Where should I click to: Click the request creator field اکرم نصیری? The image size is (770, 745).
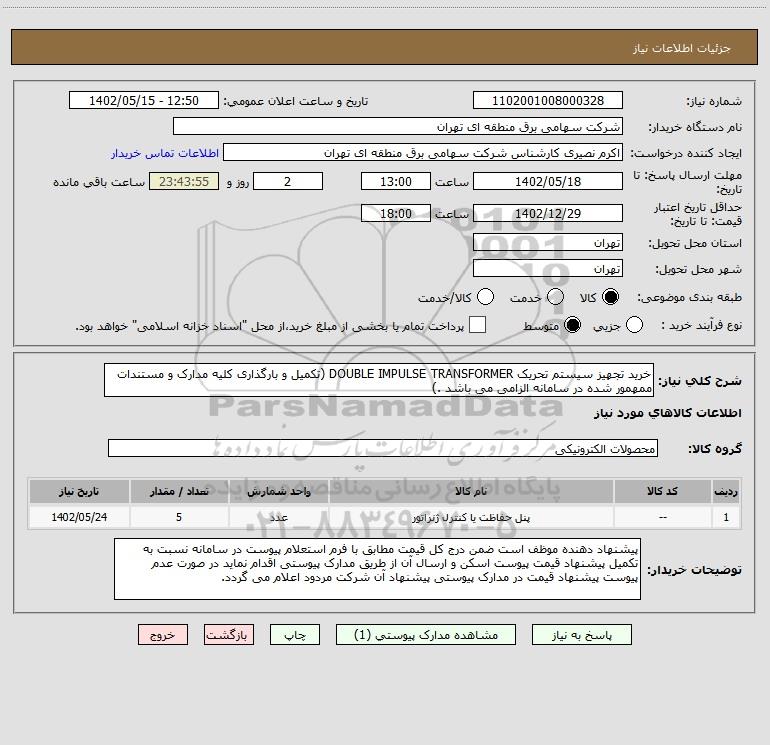(423, 152)
